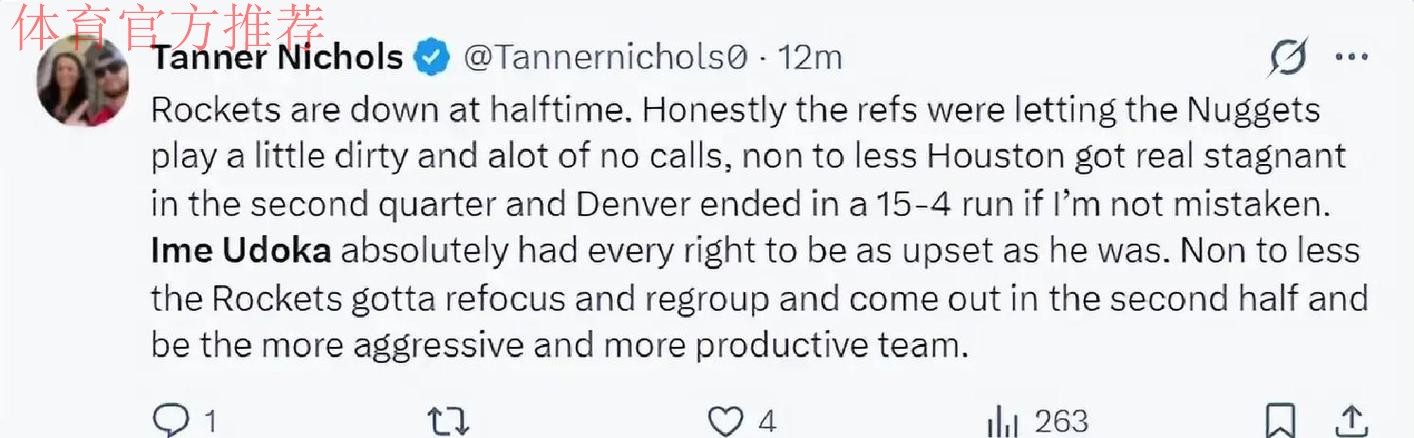Click the bold Ime Udoka text
Viewport: 1414px width, 438px height.
pyautogui.click(x=241, y=250)
